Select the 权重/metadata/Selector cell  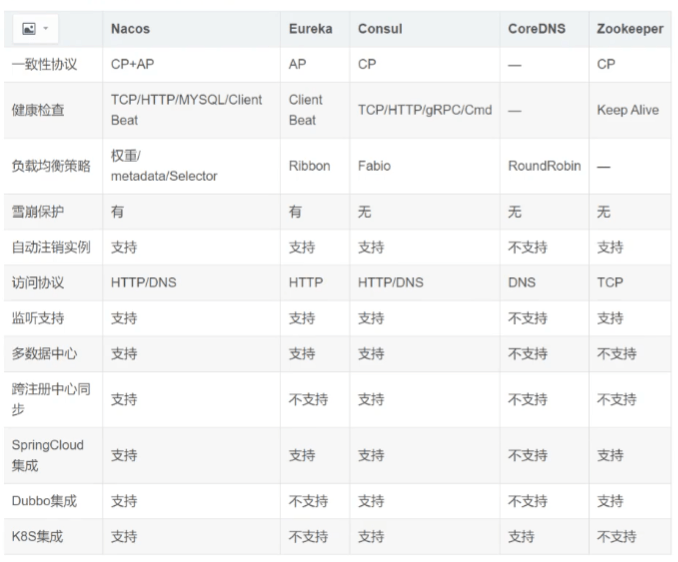(164, 166)
